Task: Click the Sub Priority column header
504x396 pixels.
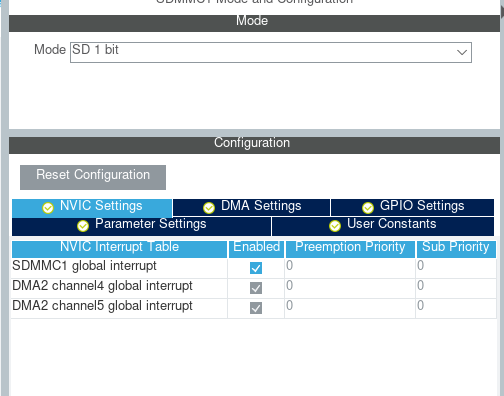Action: [x=456, y=249]
